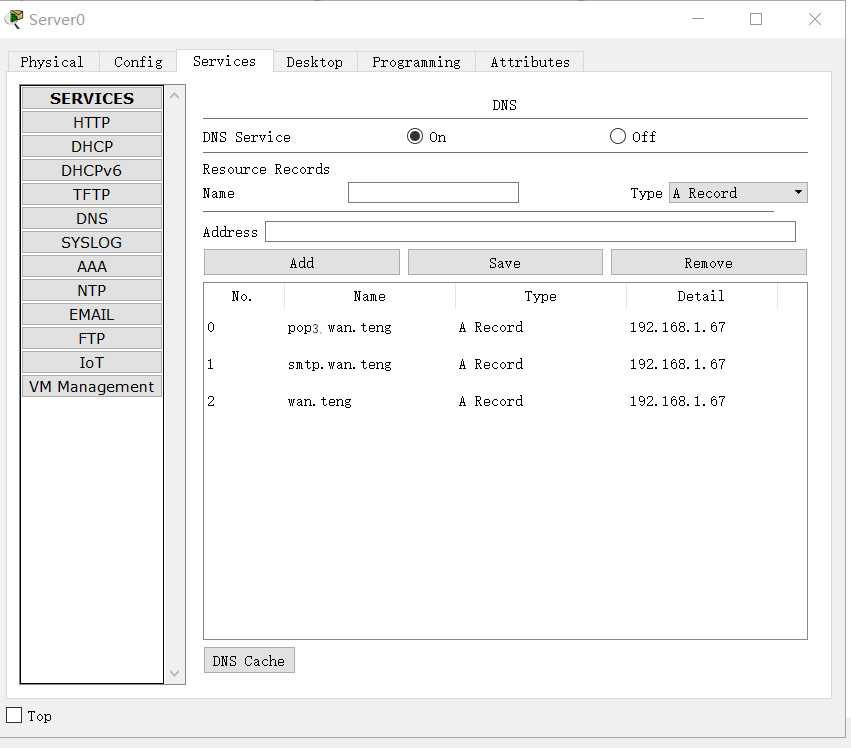Click A Record type of row 2
The image size is (851, 748).
click(x=491, y=401)
